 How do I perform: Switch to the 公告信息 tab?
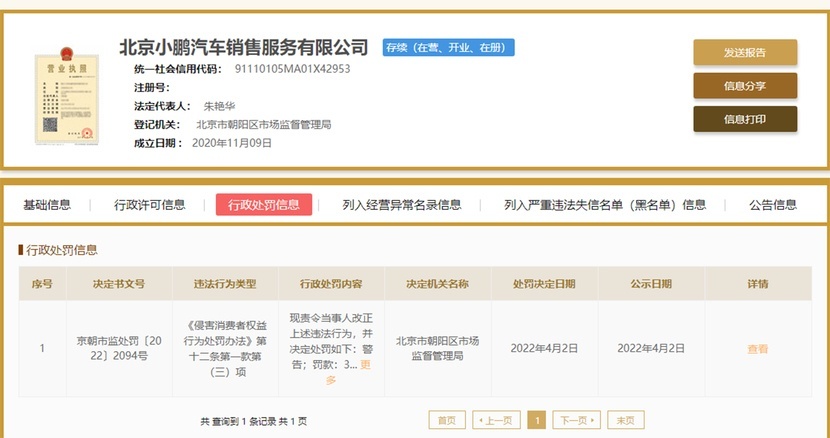[x=772, y=205]
